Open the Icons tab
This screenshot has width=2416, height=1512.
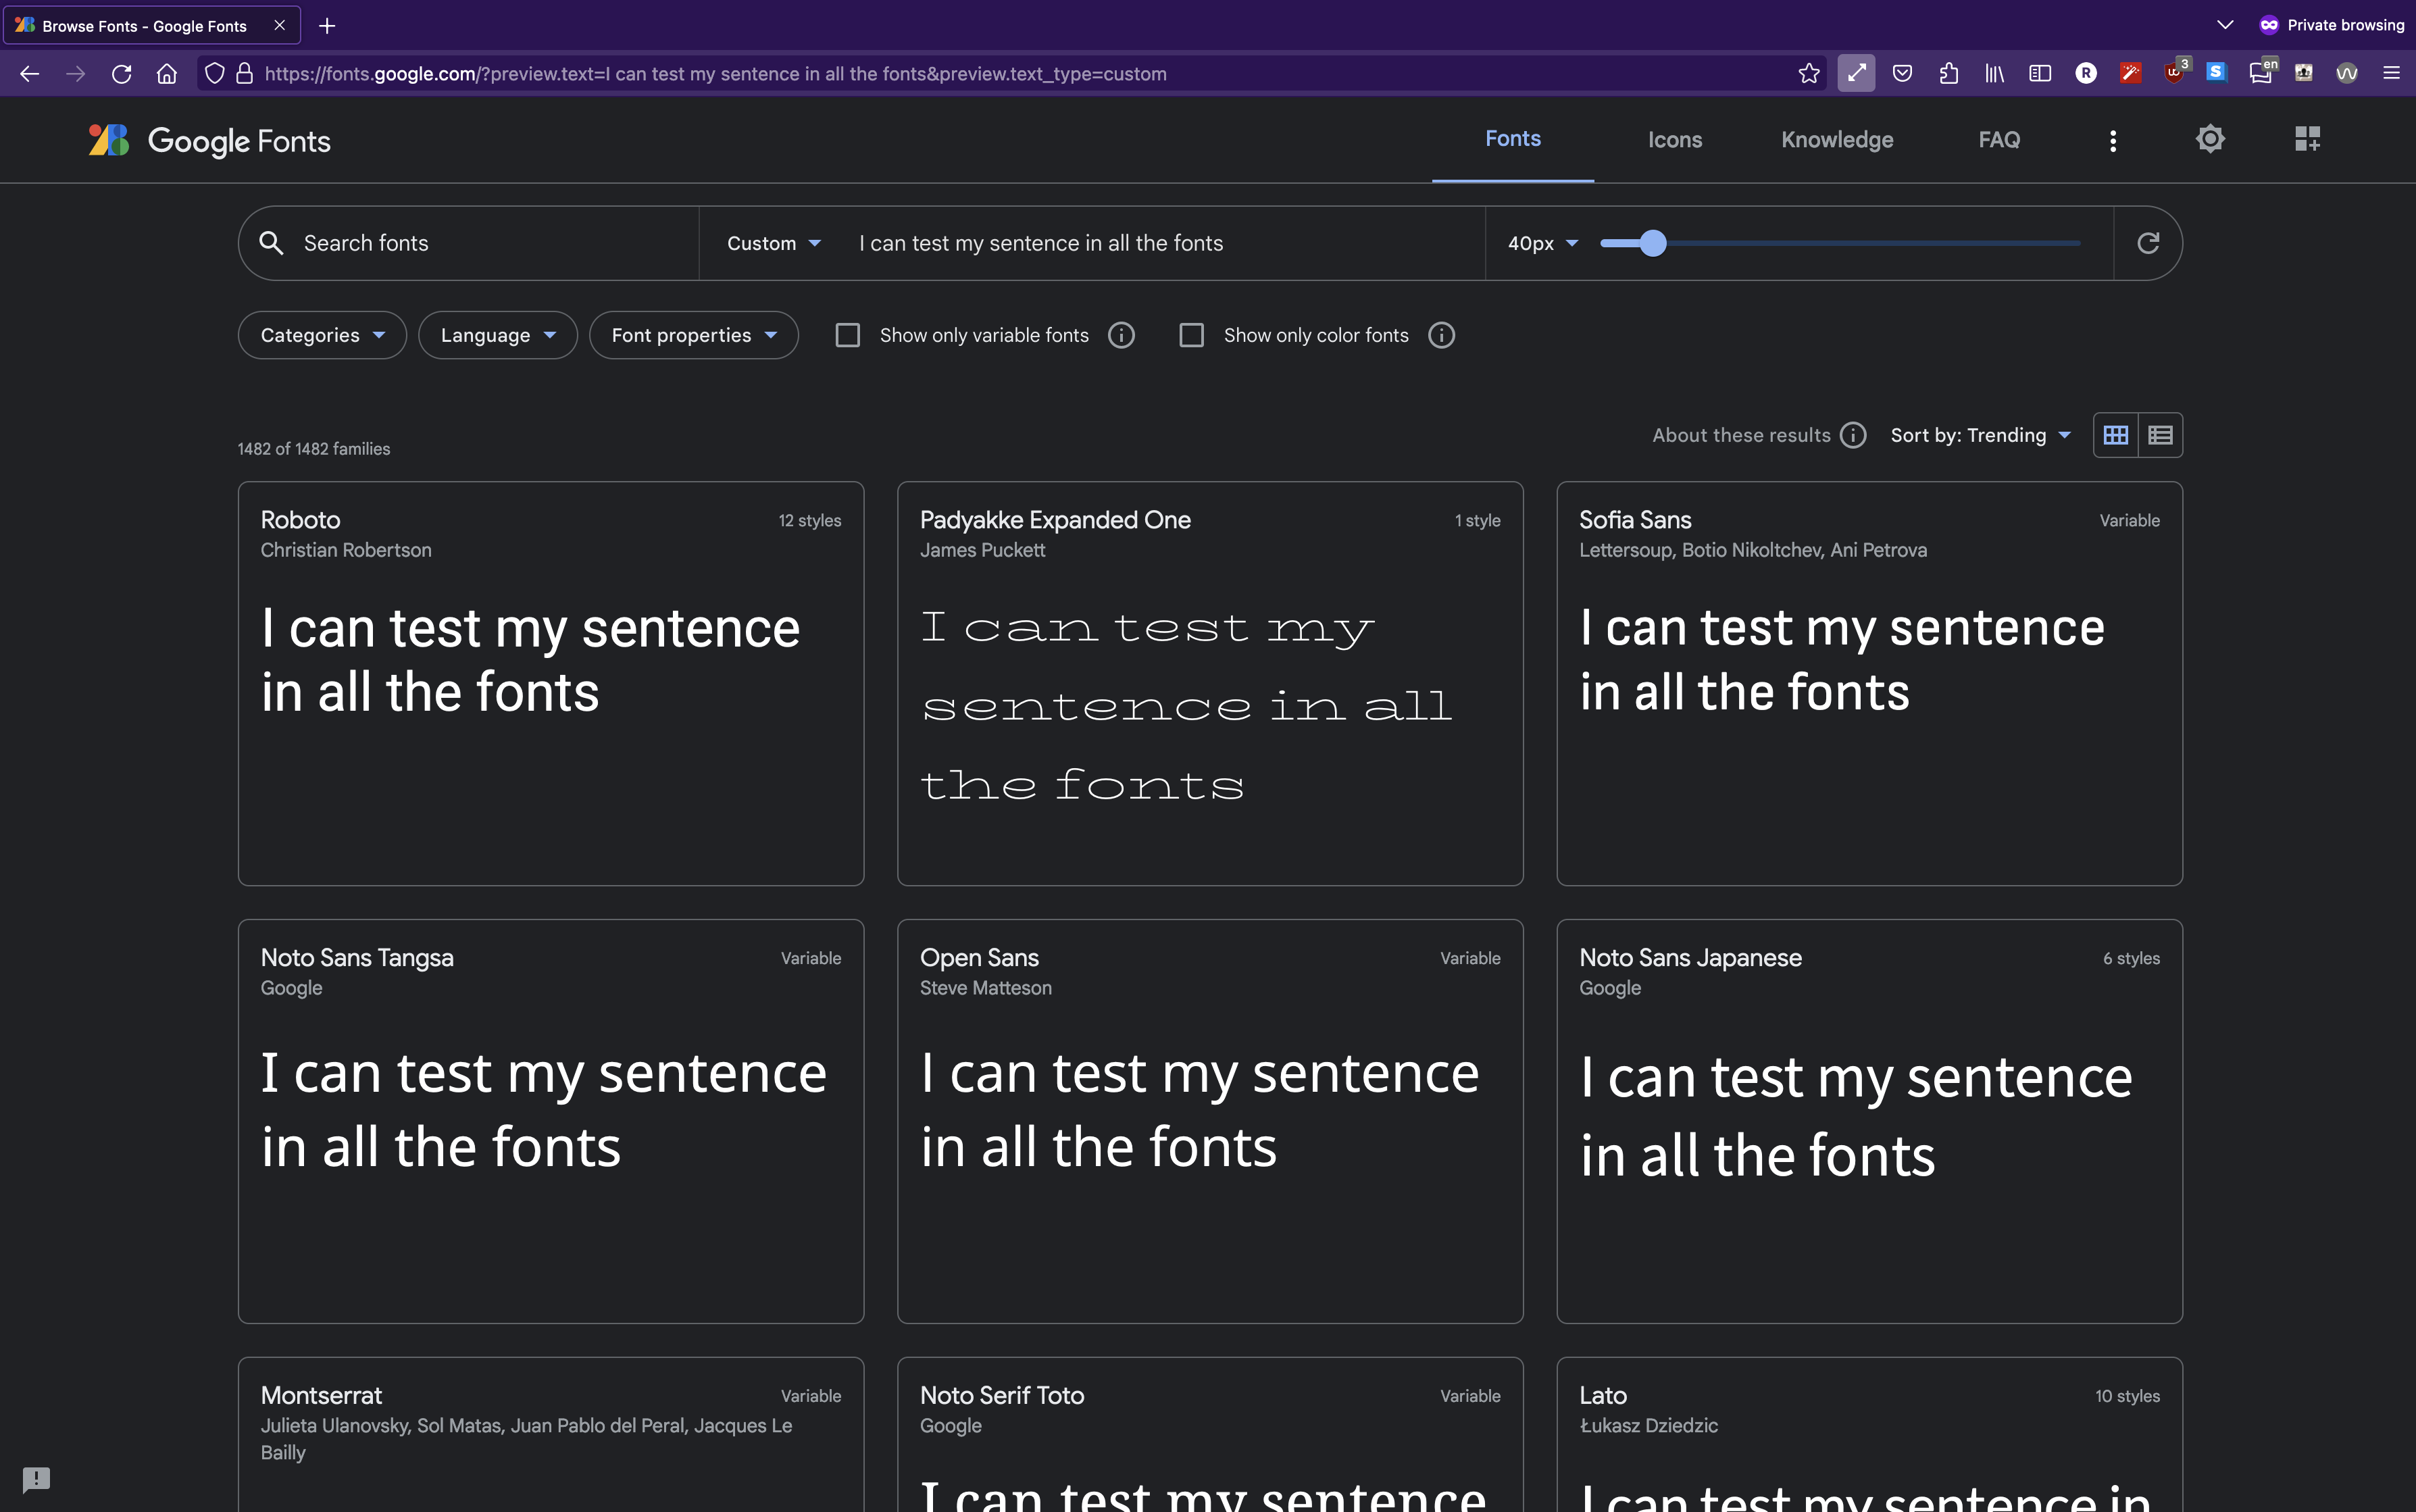(x=1674, y=140)
